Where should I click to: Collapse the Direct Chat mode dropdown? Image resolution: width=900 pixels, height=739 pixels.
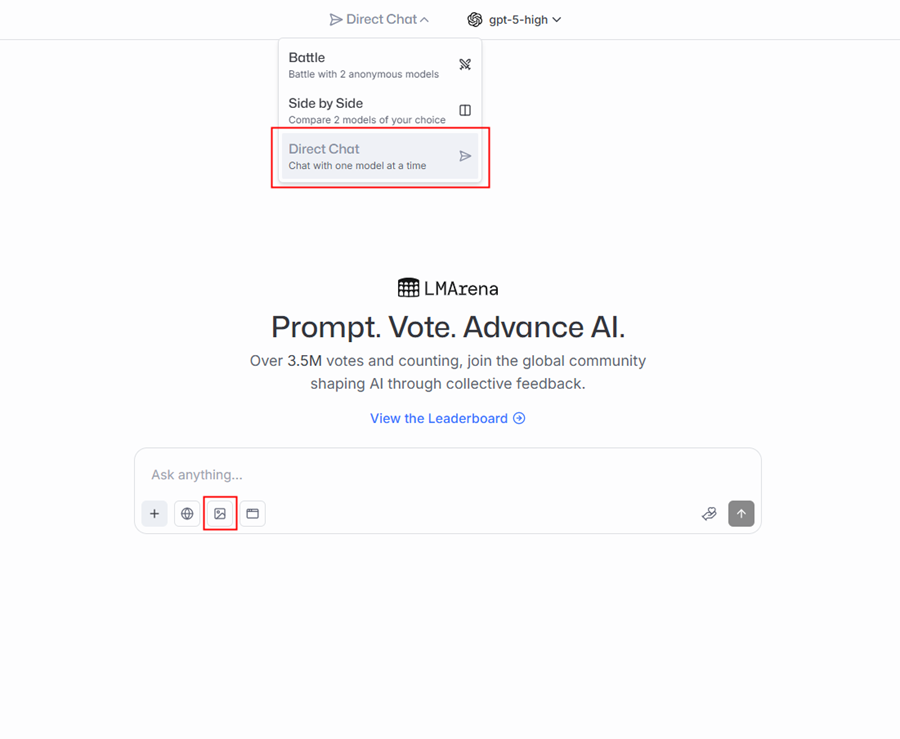[380, 20]
